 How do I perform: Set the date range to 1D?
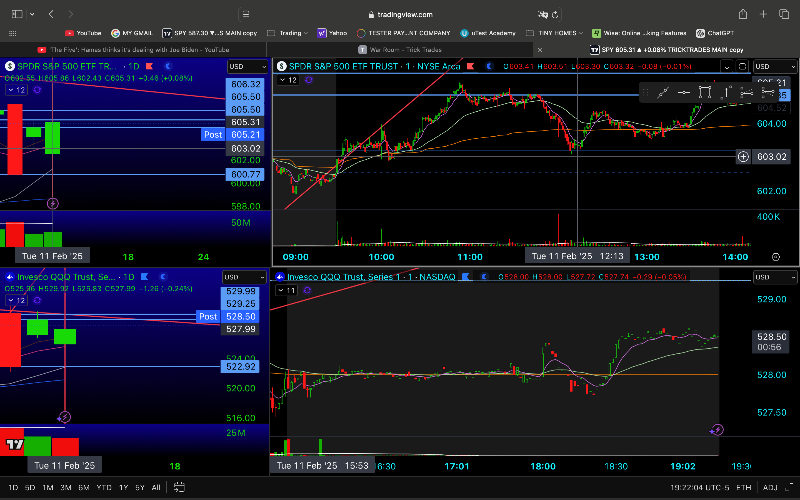click(13, 488)
